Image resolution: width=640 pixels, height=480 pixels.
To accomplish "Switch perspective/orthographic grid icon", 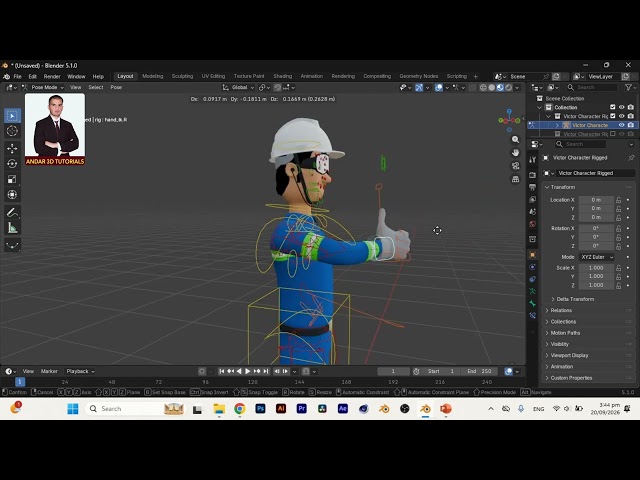I will pyautogui.click(x=516, y=179).
